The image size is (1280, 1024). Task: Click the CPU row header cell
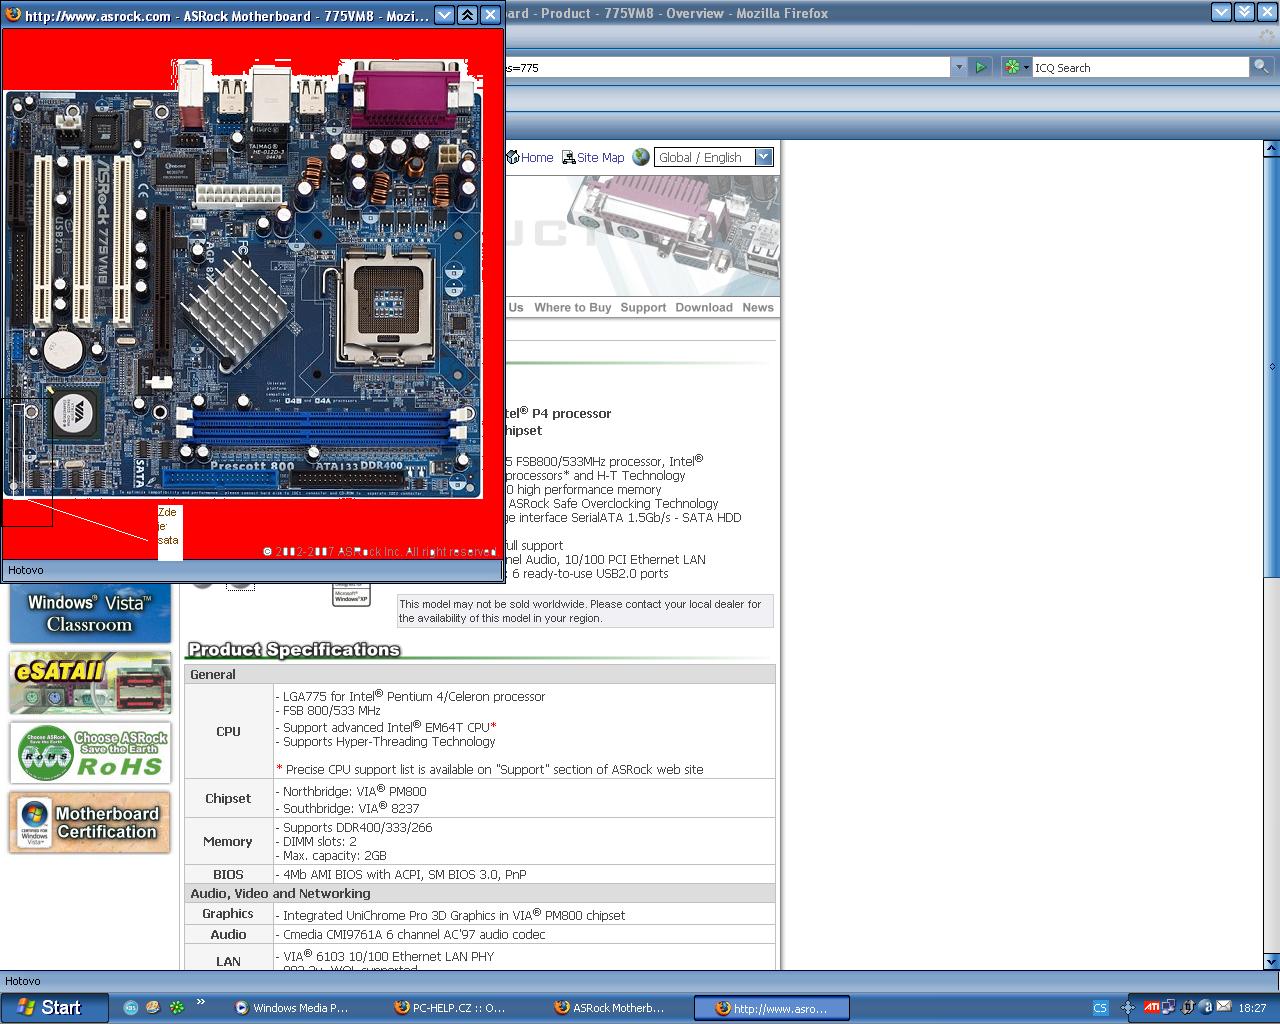coord(228,731)
